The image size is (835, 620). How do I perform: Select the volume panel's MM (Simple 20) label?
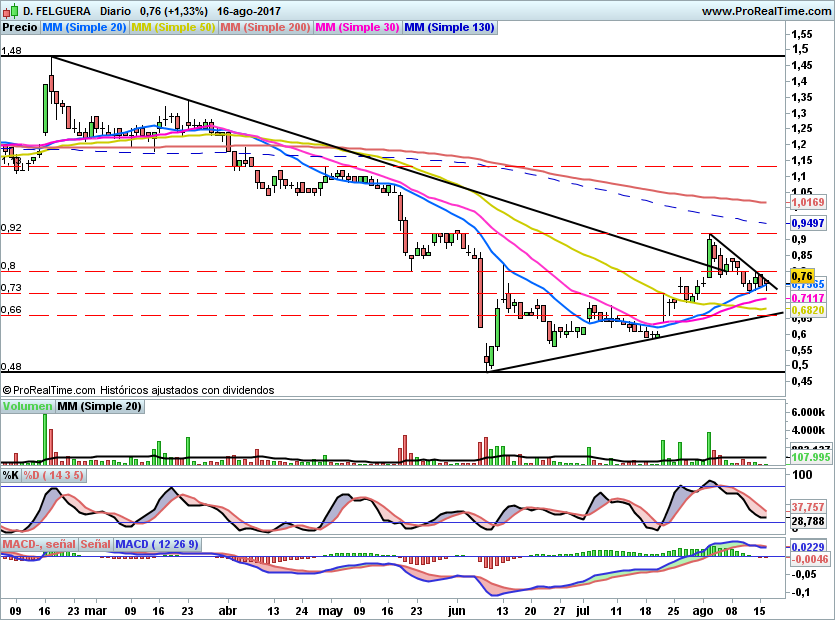tap(99, 407)
